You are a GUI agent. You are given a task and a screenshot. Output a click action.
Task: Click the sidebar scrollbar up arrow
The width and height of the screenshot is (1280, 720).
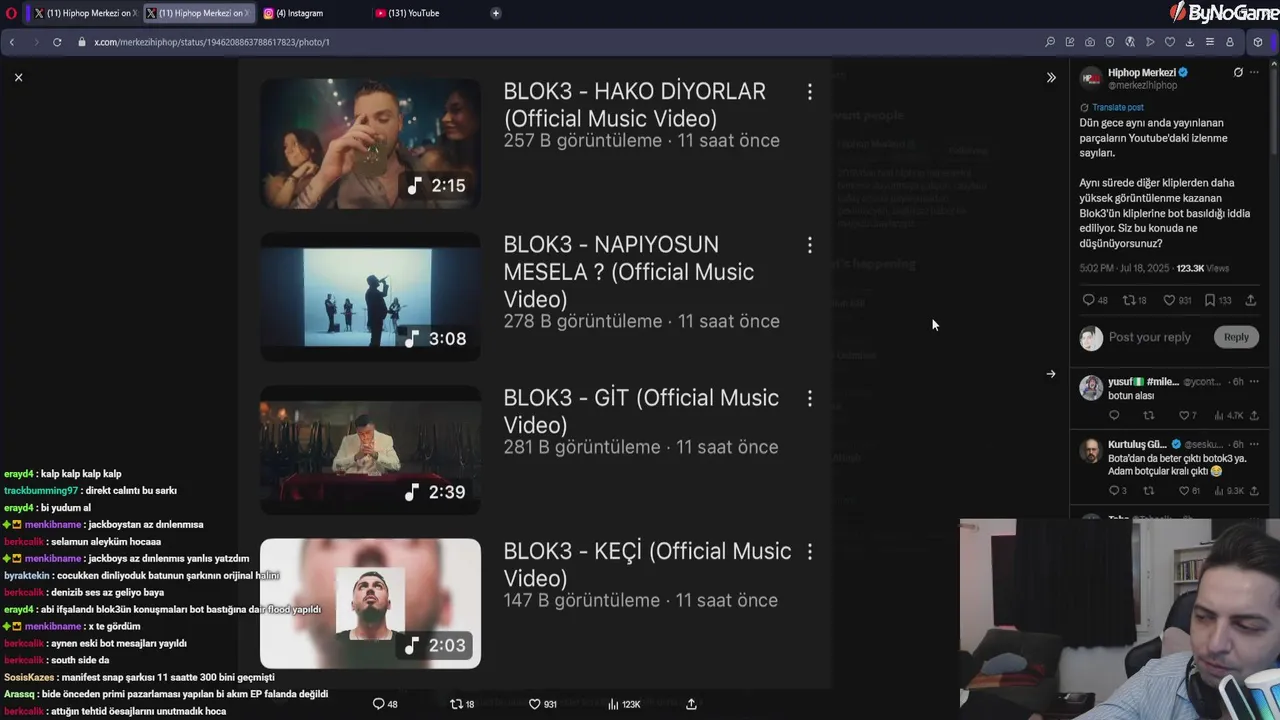coord(1275,65)
